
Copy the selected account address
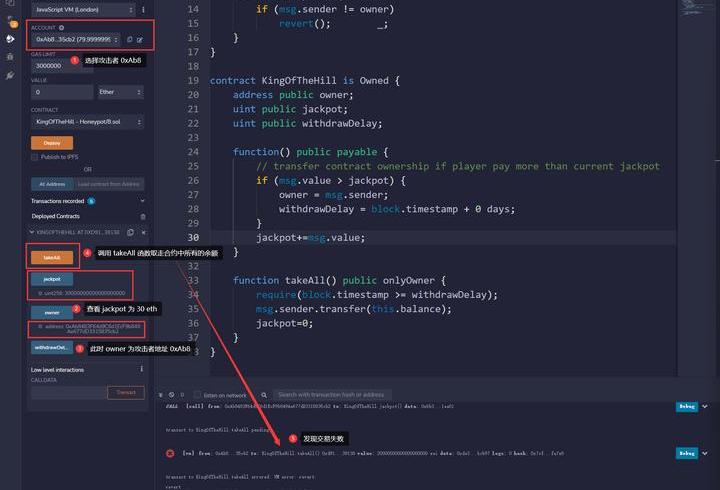pyautogui.click(x=129, y=40)
